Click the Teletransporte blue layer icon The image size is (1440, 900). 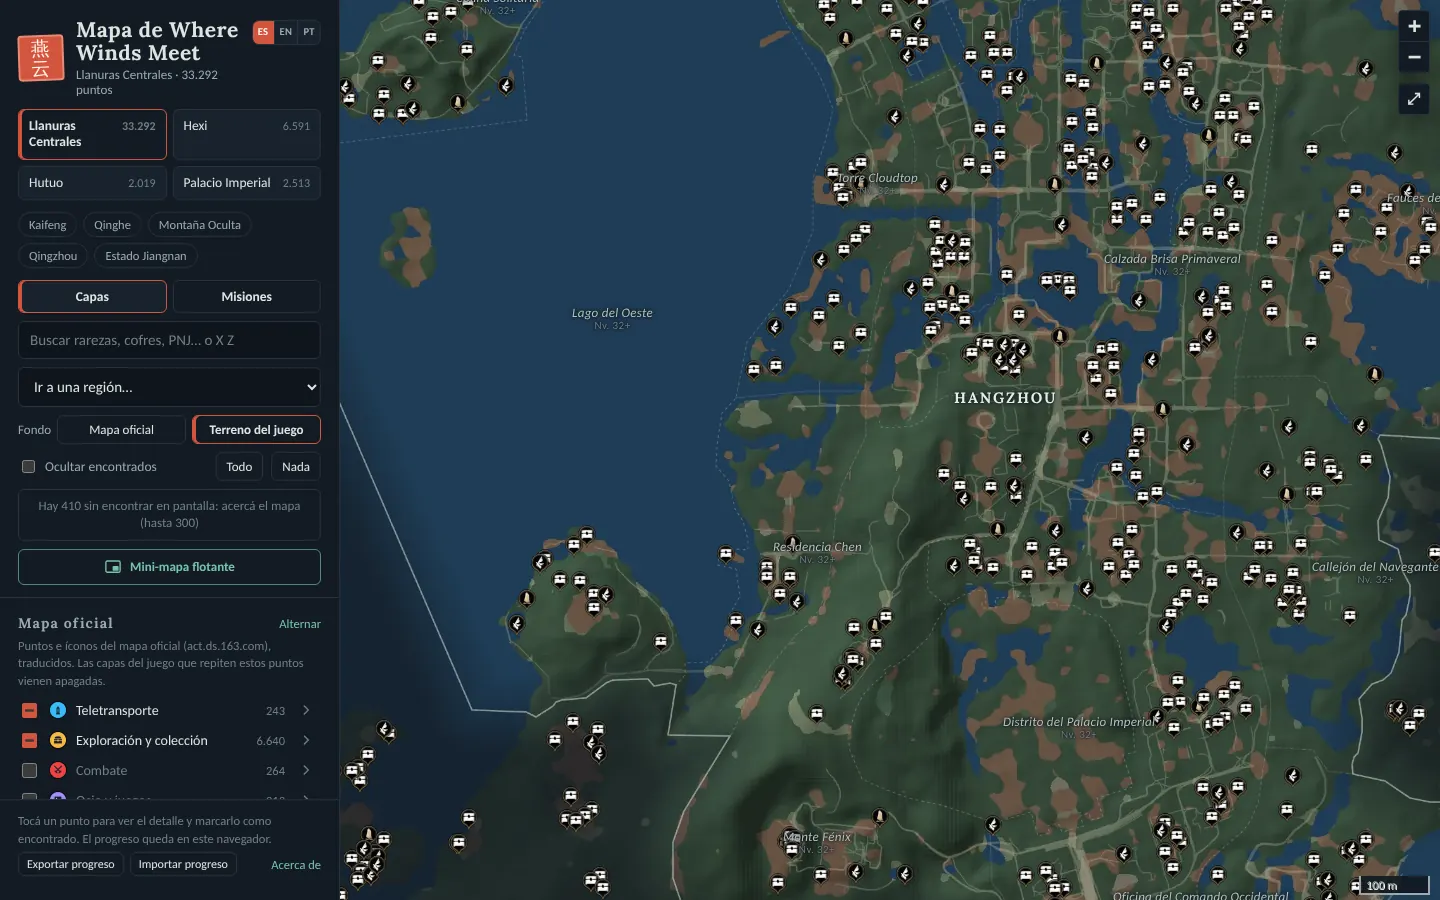(x=58, y=710)
